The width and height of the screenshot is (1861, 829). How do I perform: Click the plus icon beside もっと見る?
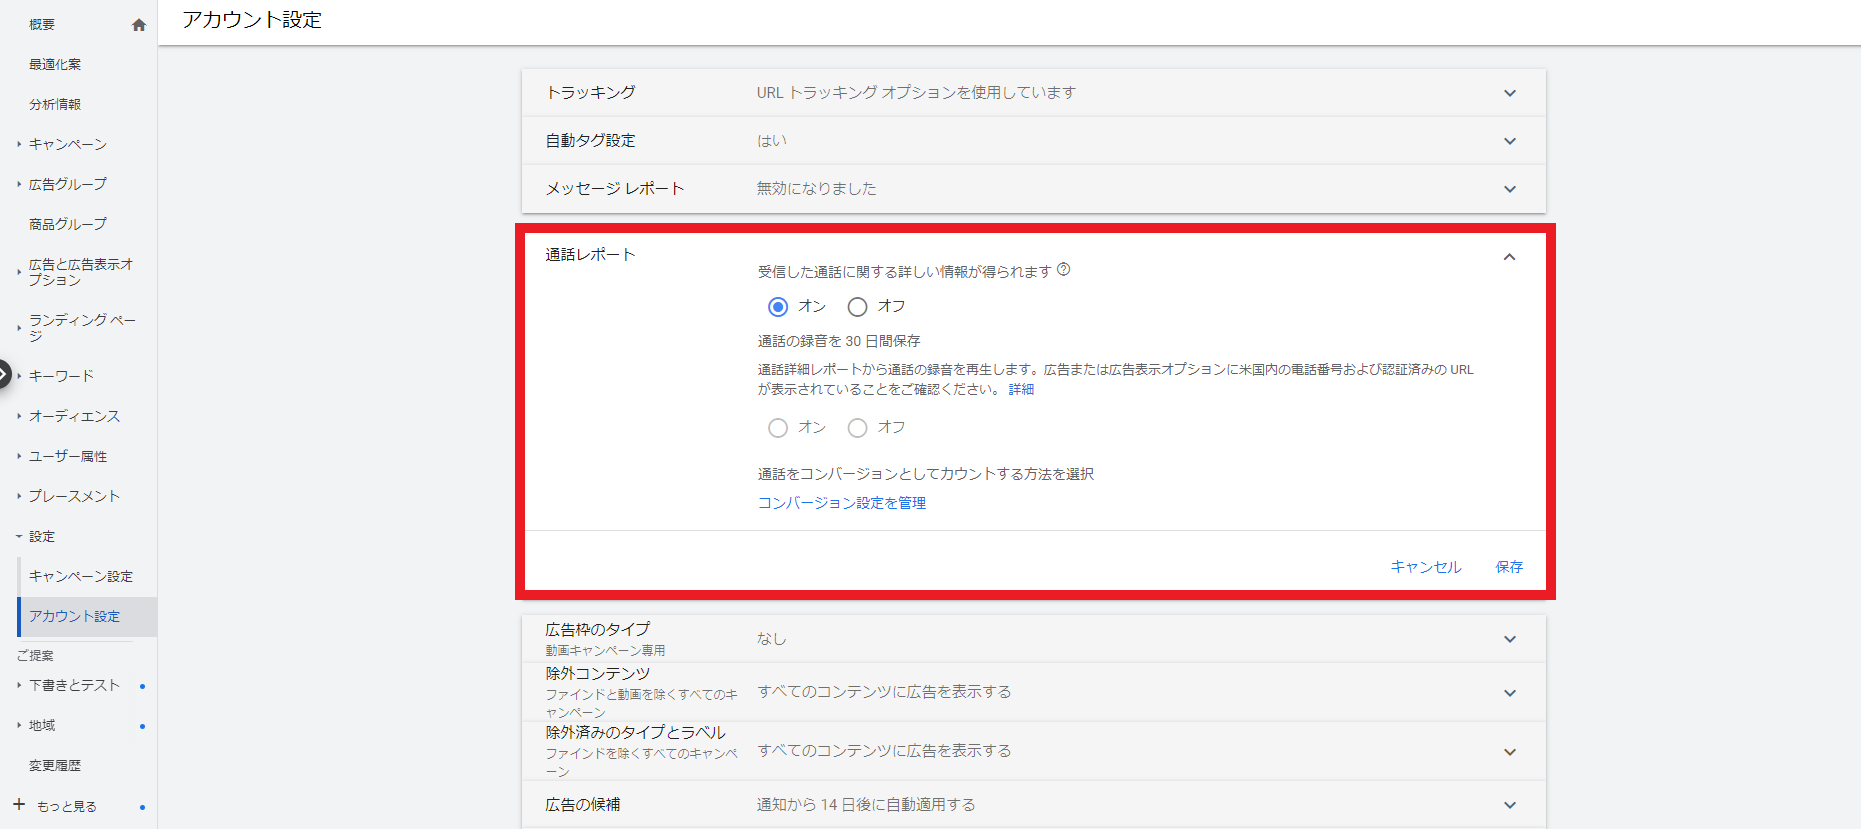tap(19, 804)
